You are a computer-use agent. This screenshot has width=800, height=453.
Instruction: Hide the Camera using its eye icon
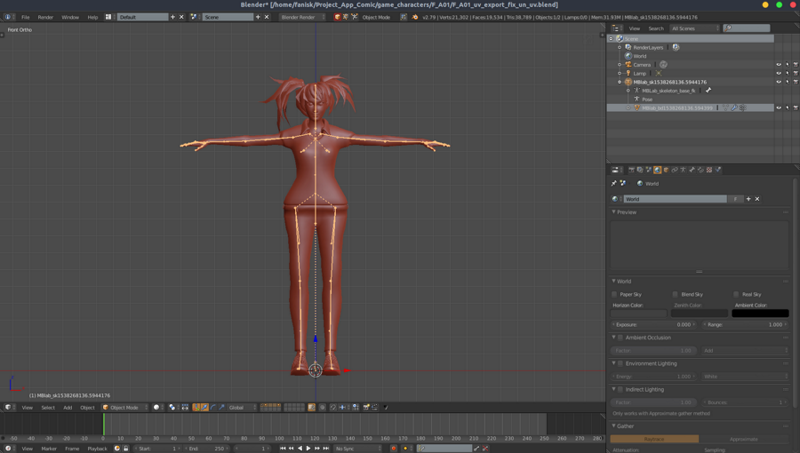779,64
